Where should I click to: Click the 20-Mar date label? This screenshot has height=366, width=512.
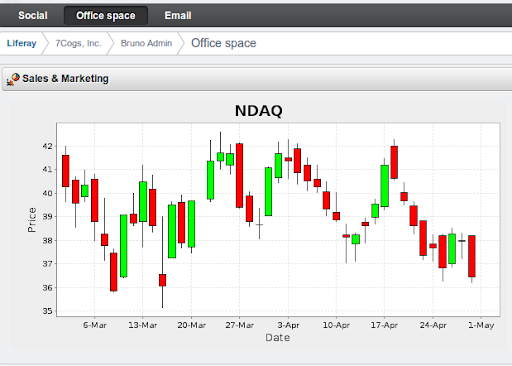tap(191, 325)
